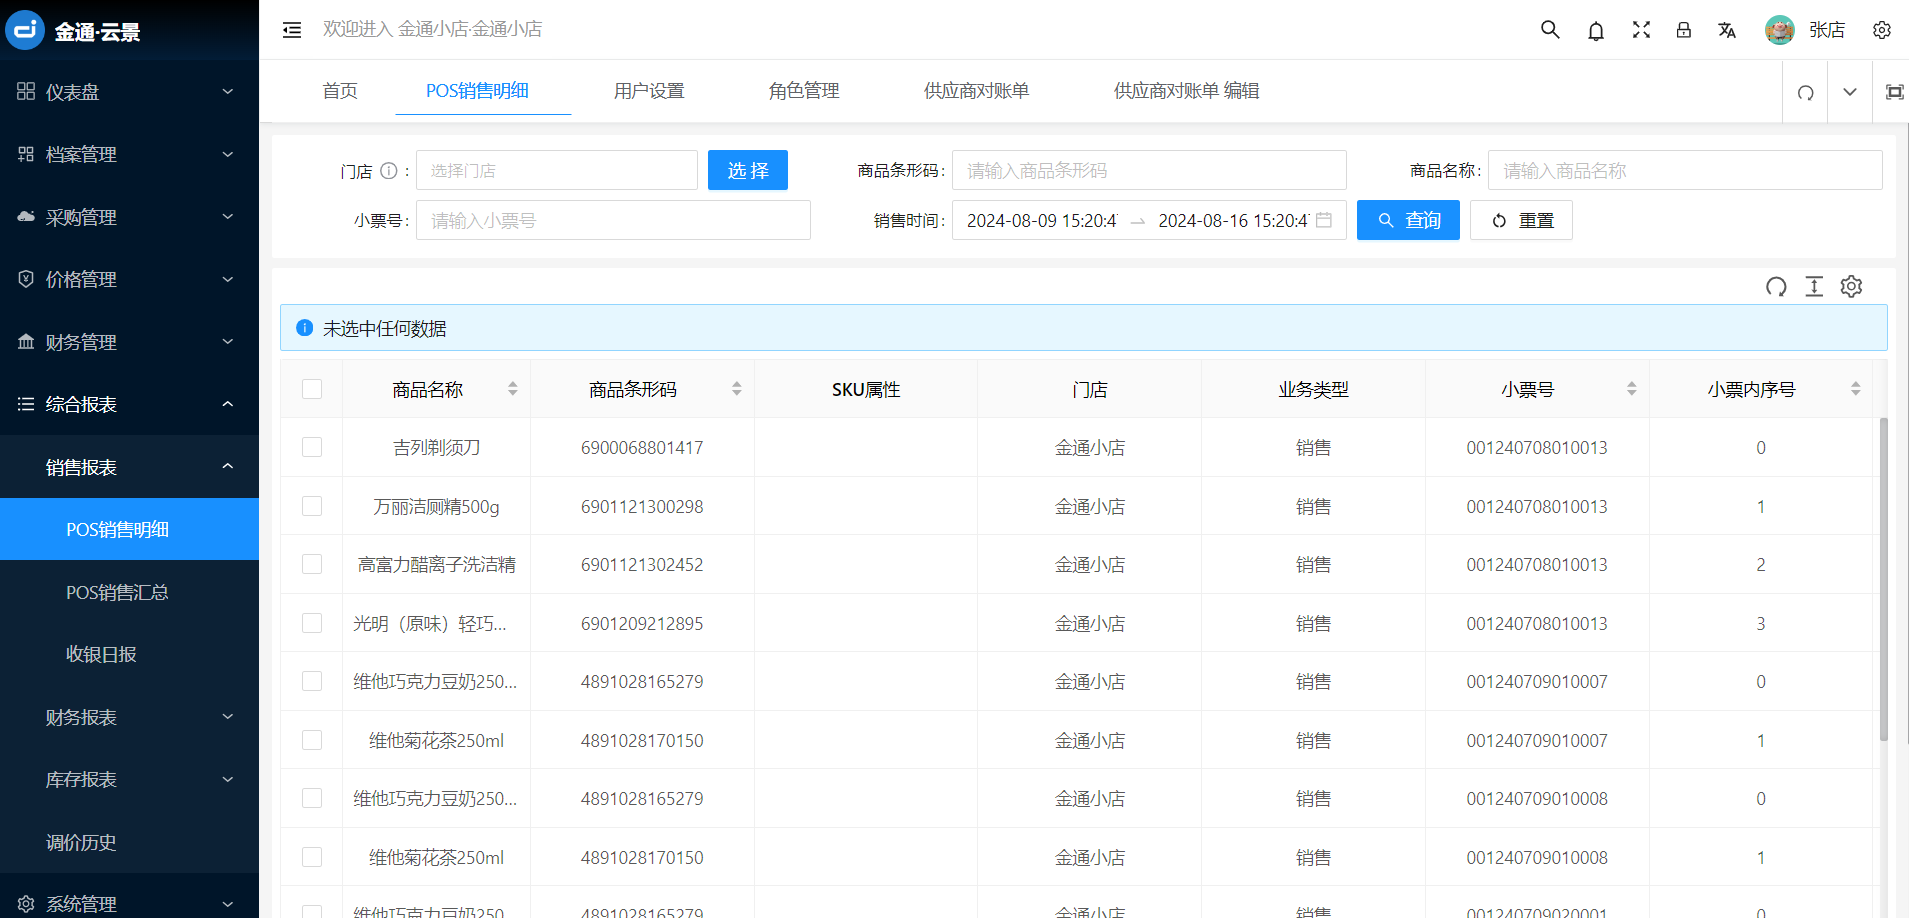Collapse the 销售报表 submenu
The height and width of the screenshot is (918, 1909).
[x=129, y=467]
